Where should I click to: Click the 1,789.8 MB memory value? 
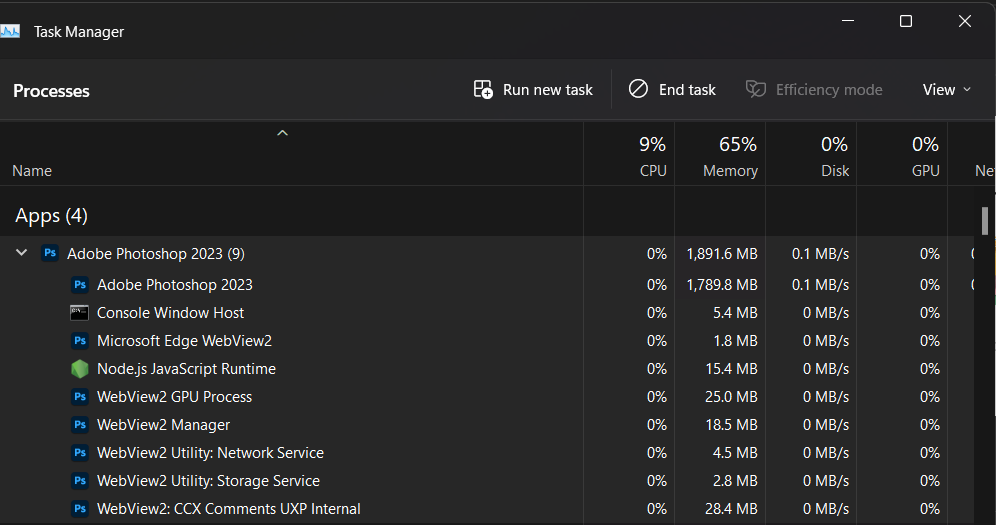click(722, 285)
